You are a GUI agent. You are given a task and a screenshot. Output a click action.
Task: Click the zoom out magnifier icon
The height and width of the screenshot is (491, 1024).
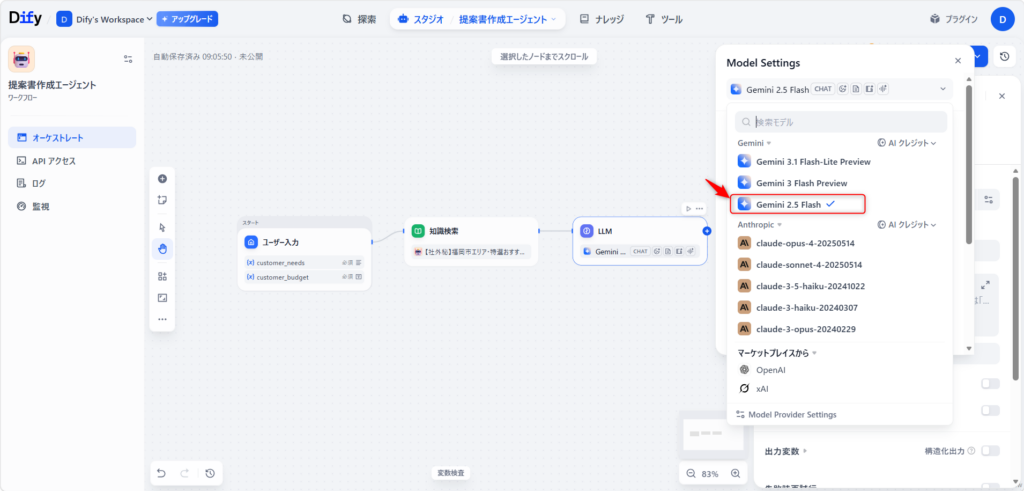(x=691, y=473)
